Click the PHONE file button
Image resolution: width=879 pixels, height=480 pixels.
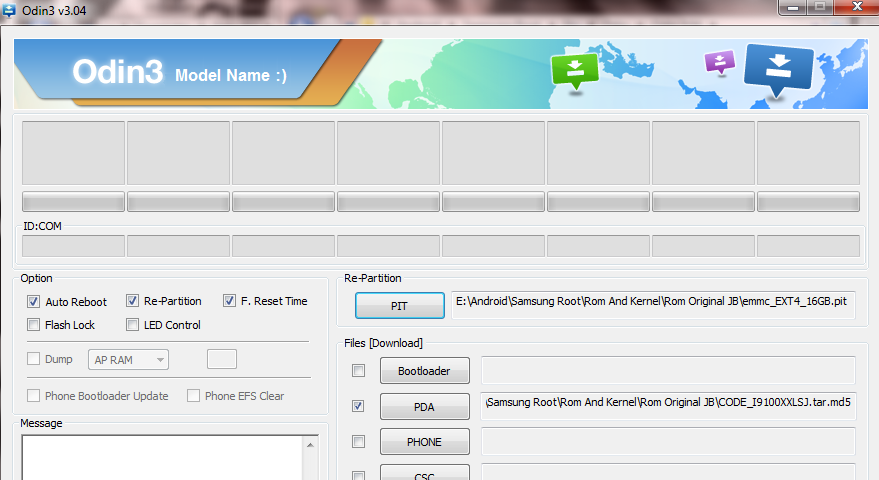424,442
